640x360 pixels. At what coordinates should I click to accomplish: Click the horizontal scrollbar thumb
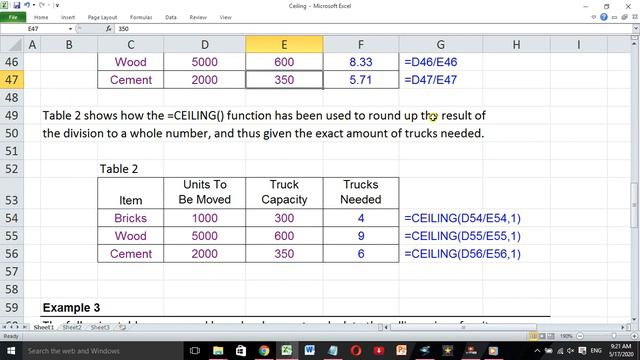point(463,327)
